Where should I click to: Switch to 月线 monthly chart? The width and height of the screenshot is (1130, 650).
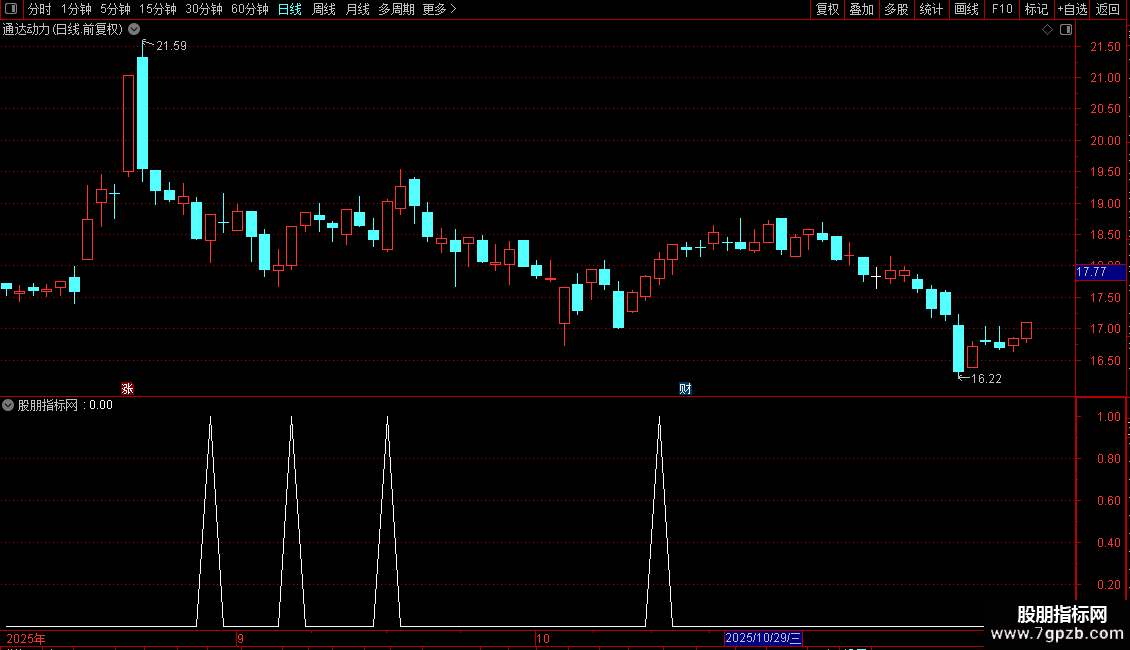click(357, 9)
